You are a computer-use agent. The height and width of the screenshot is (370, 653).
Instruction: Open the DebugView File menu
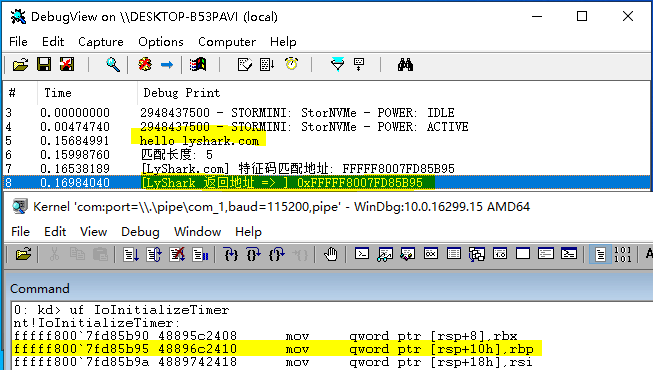pos(18,42)
